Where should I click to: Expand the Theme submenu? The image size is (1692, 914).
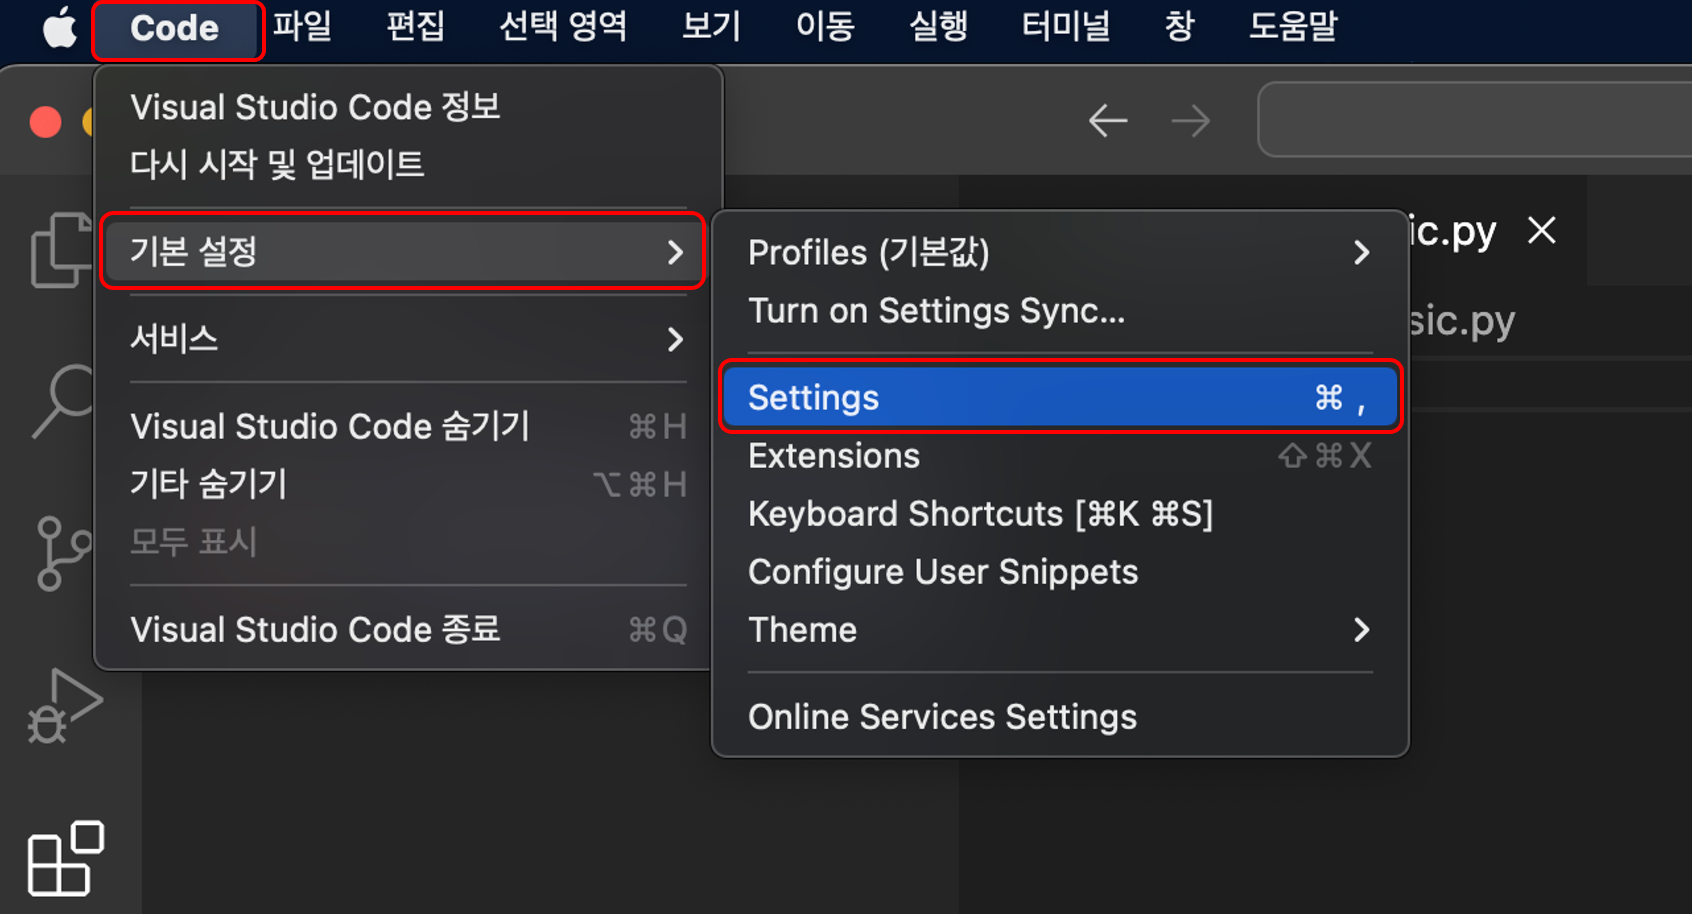(1060, 630)
